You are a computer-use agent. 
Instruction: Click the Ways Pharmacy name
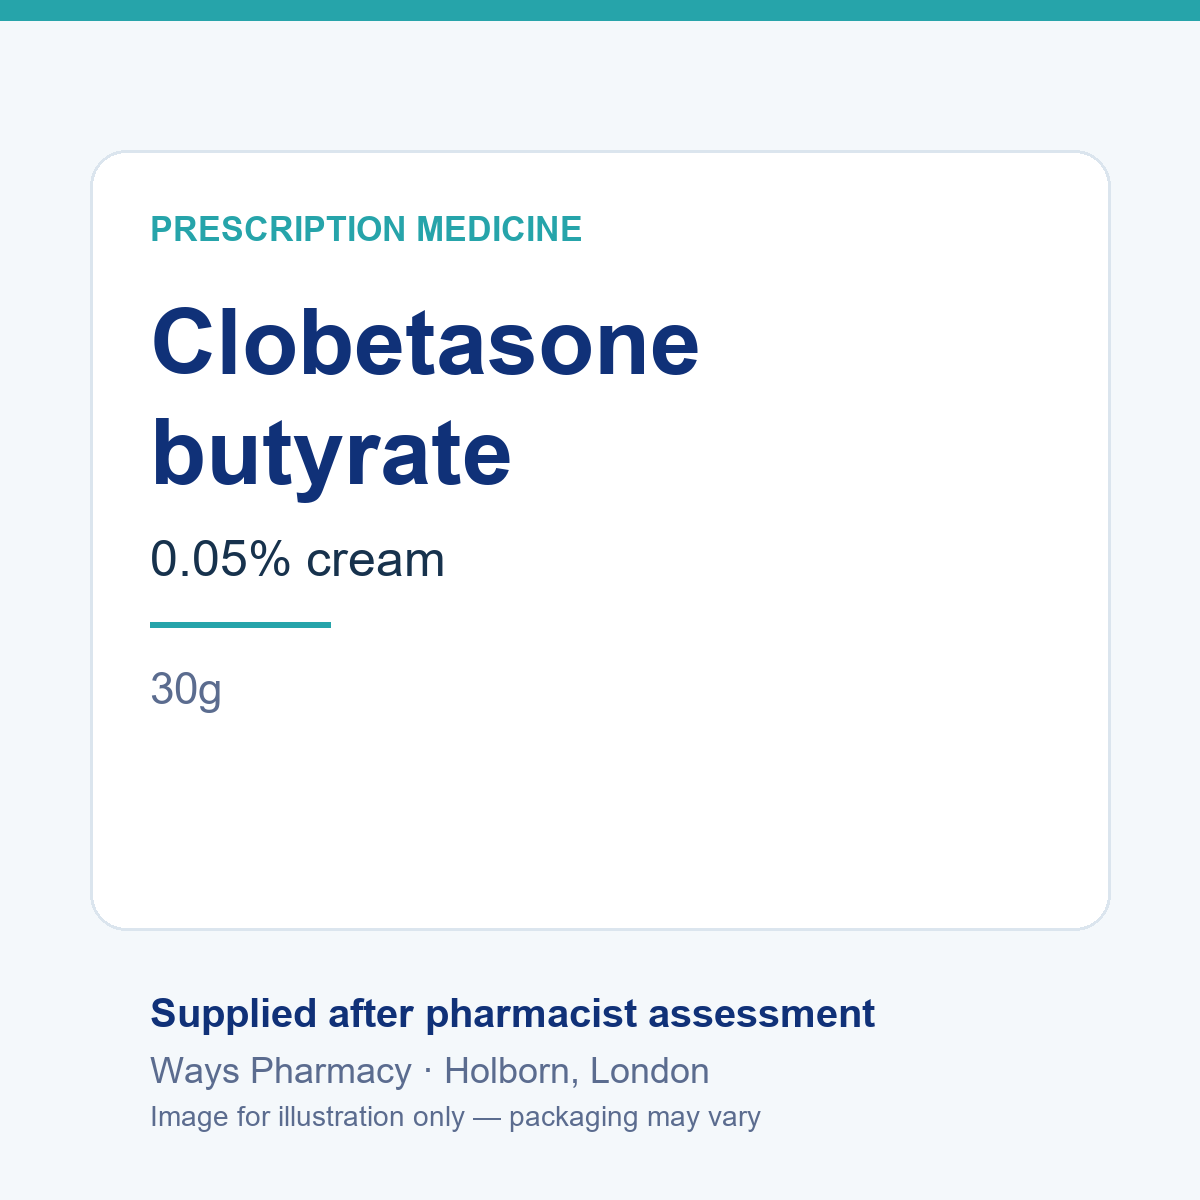[x=281, y=1072]
